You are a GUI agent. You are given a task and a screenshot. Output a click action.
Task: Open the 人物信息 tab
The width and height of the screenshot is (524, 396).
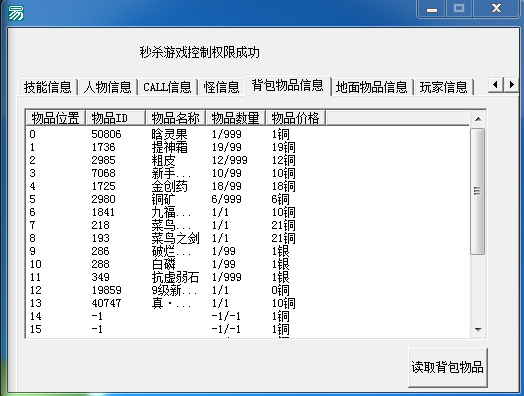tap(108, 87)
